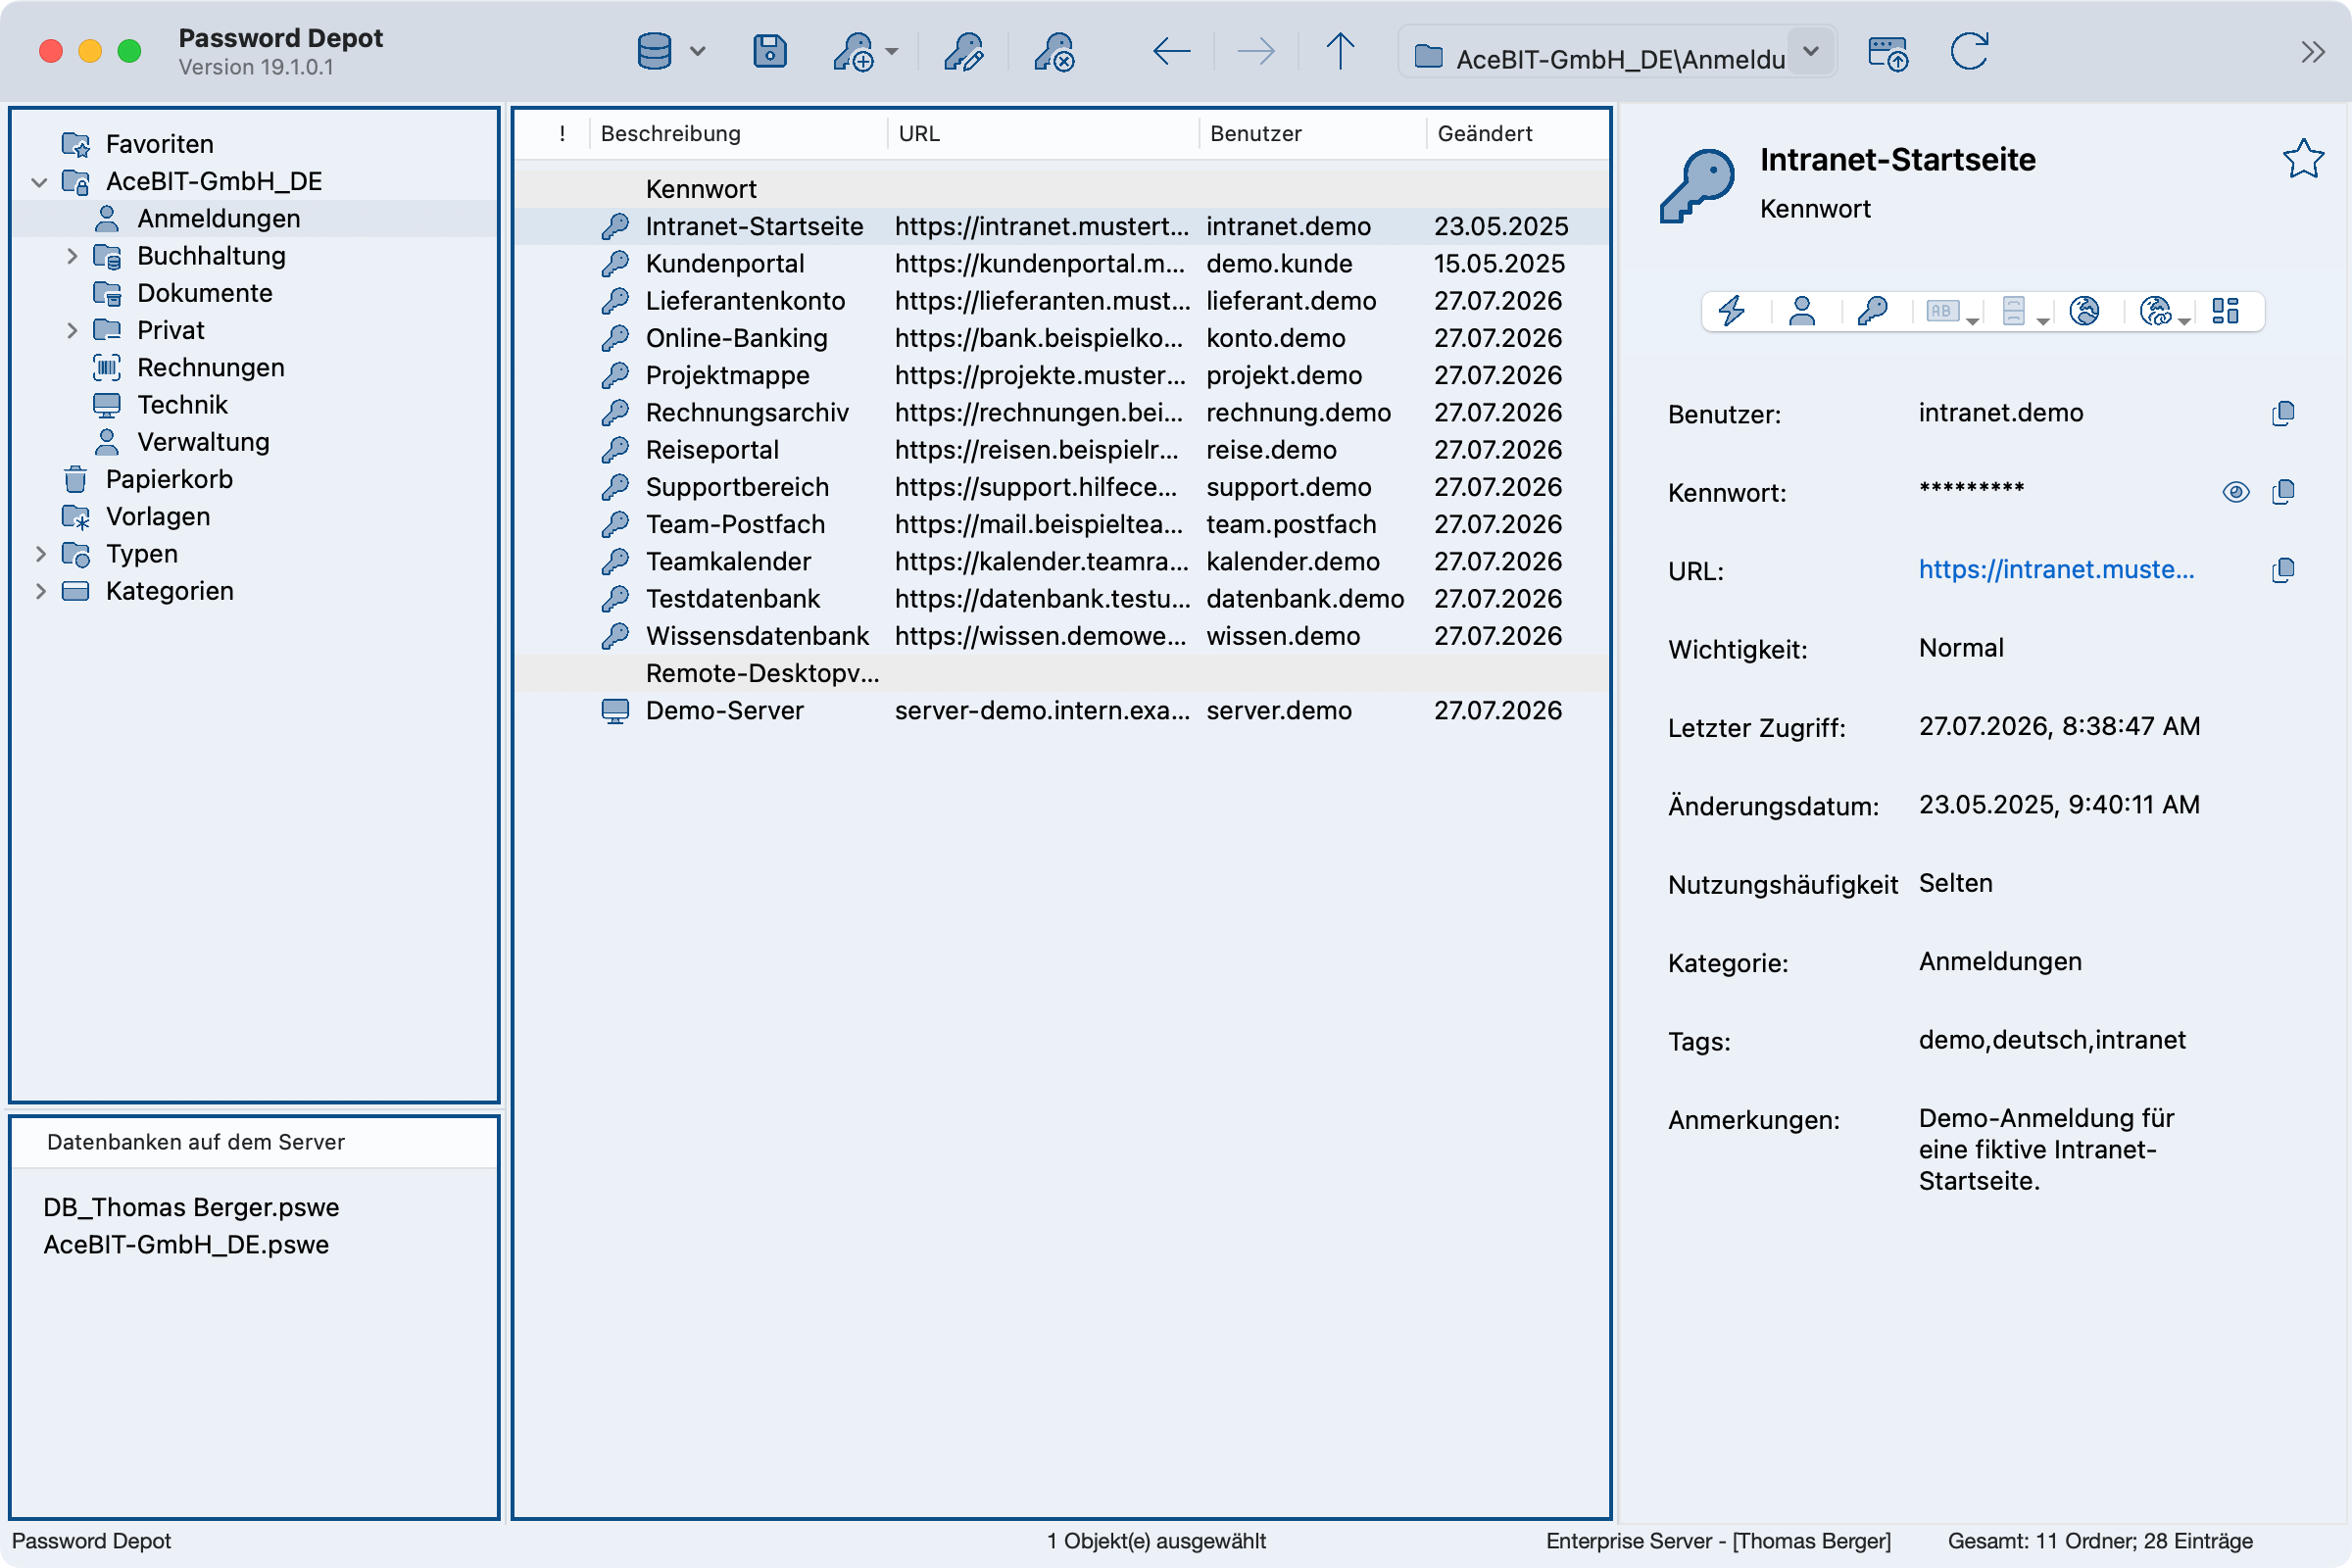Open the intranet URL link in details

tap(2056, 570)
